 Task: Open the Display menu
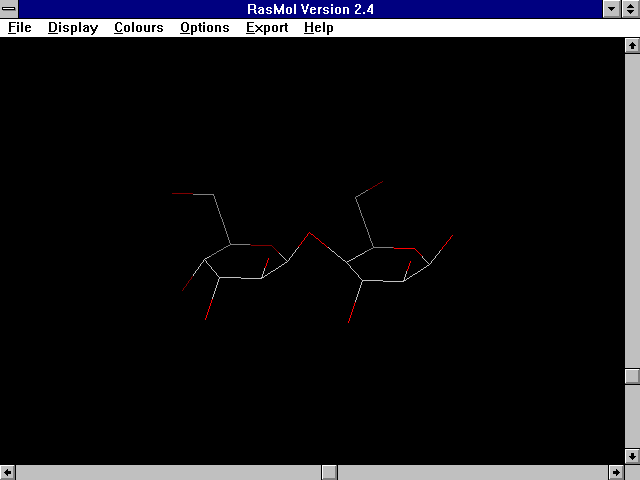[73, 28]
